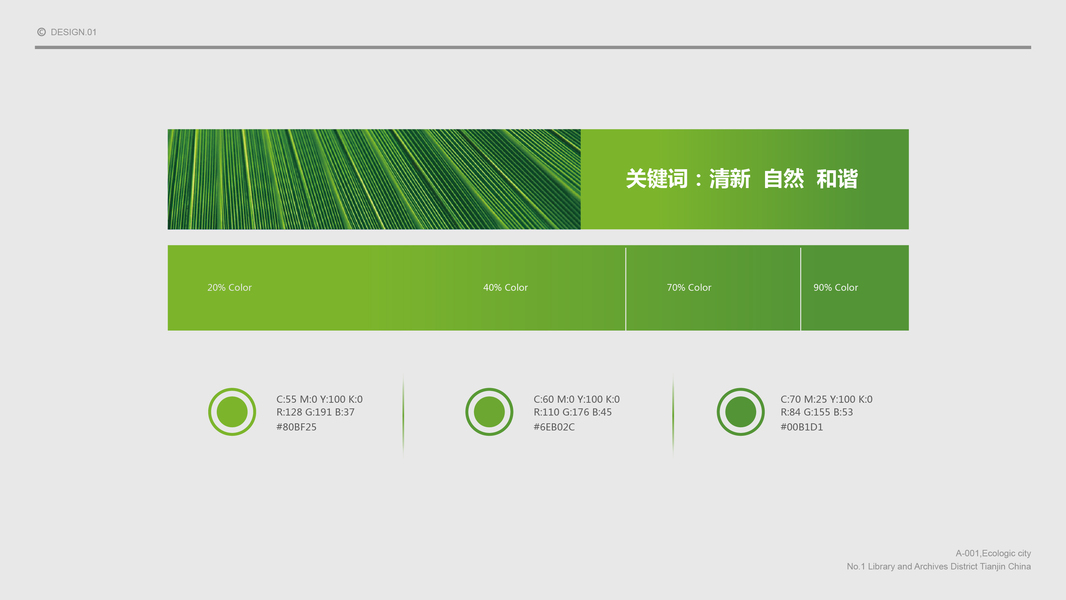Pick the dark green #00B1D1 circle swatch
Viewport: 1066px width, 600px height.
740,412
